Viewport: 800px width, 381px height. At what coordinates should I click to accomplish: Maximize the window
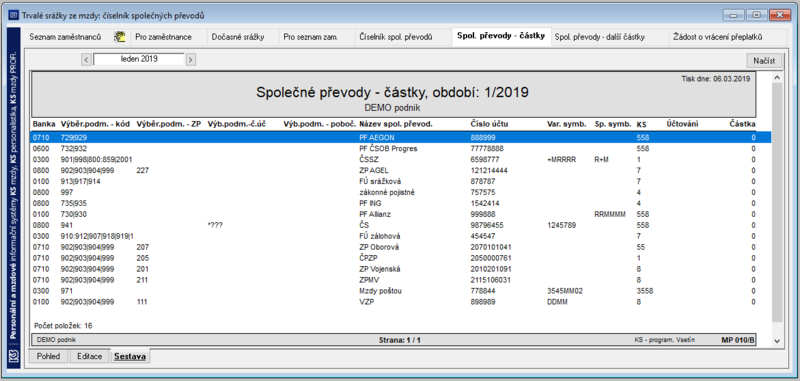(757, 15)
